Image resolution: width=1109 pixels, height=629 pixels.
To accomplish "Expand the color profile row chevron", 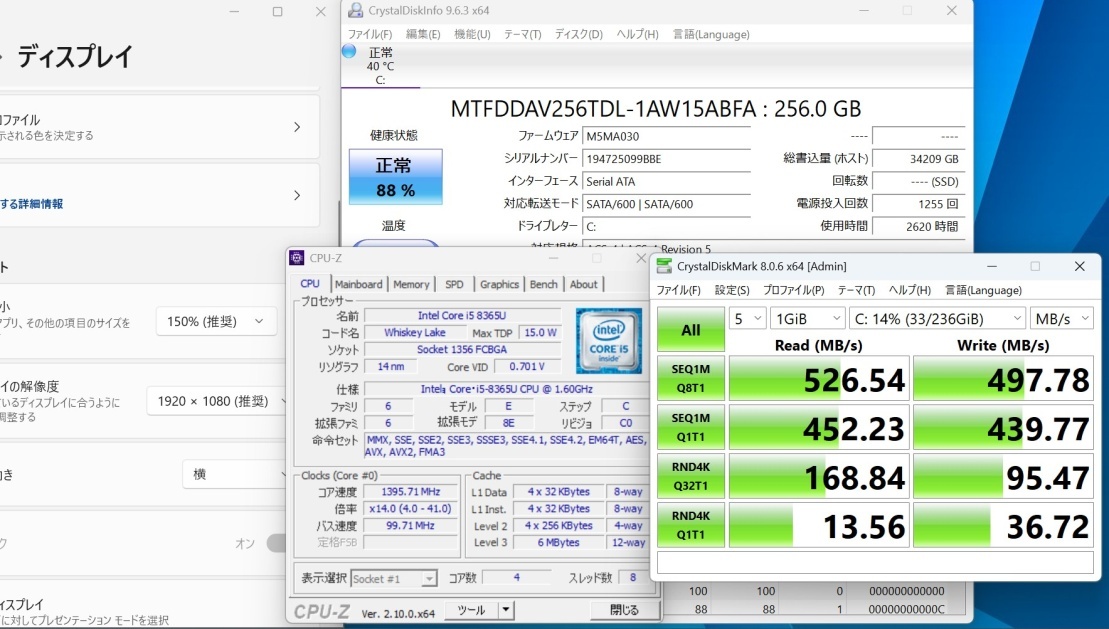I will coord(297,127).
